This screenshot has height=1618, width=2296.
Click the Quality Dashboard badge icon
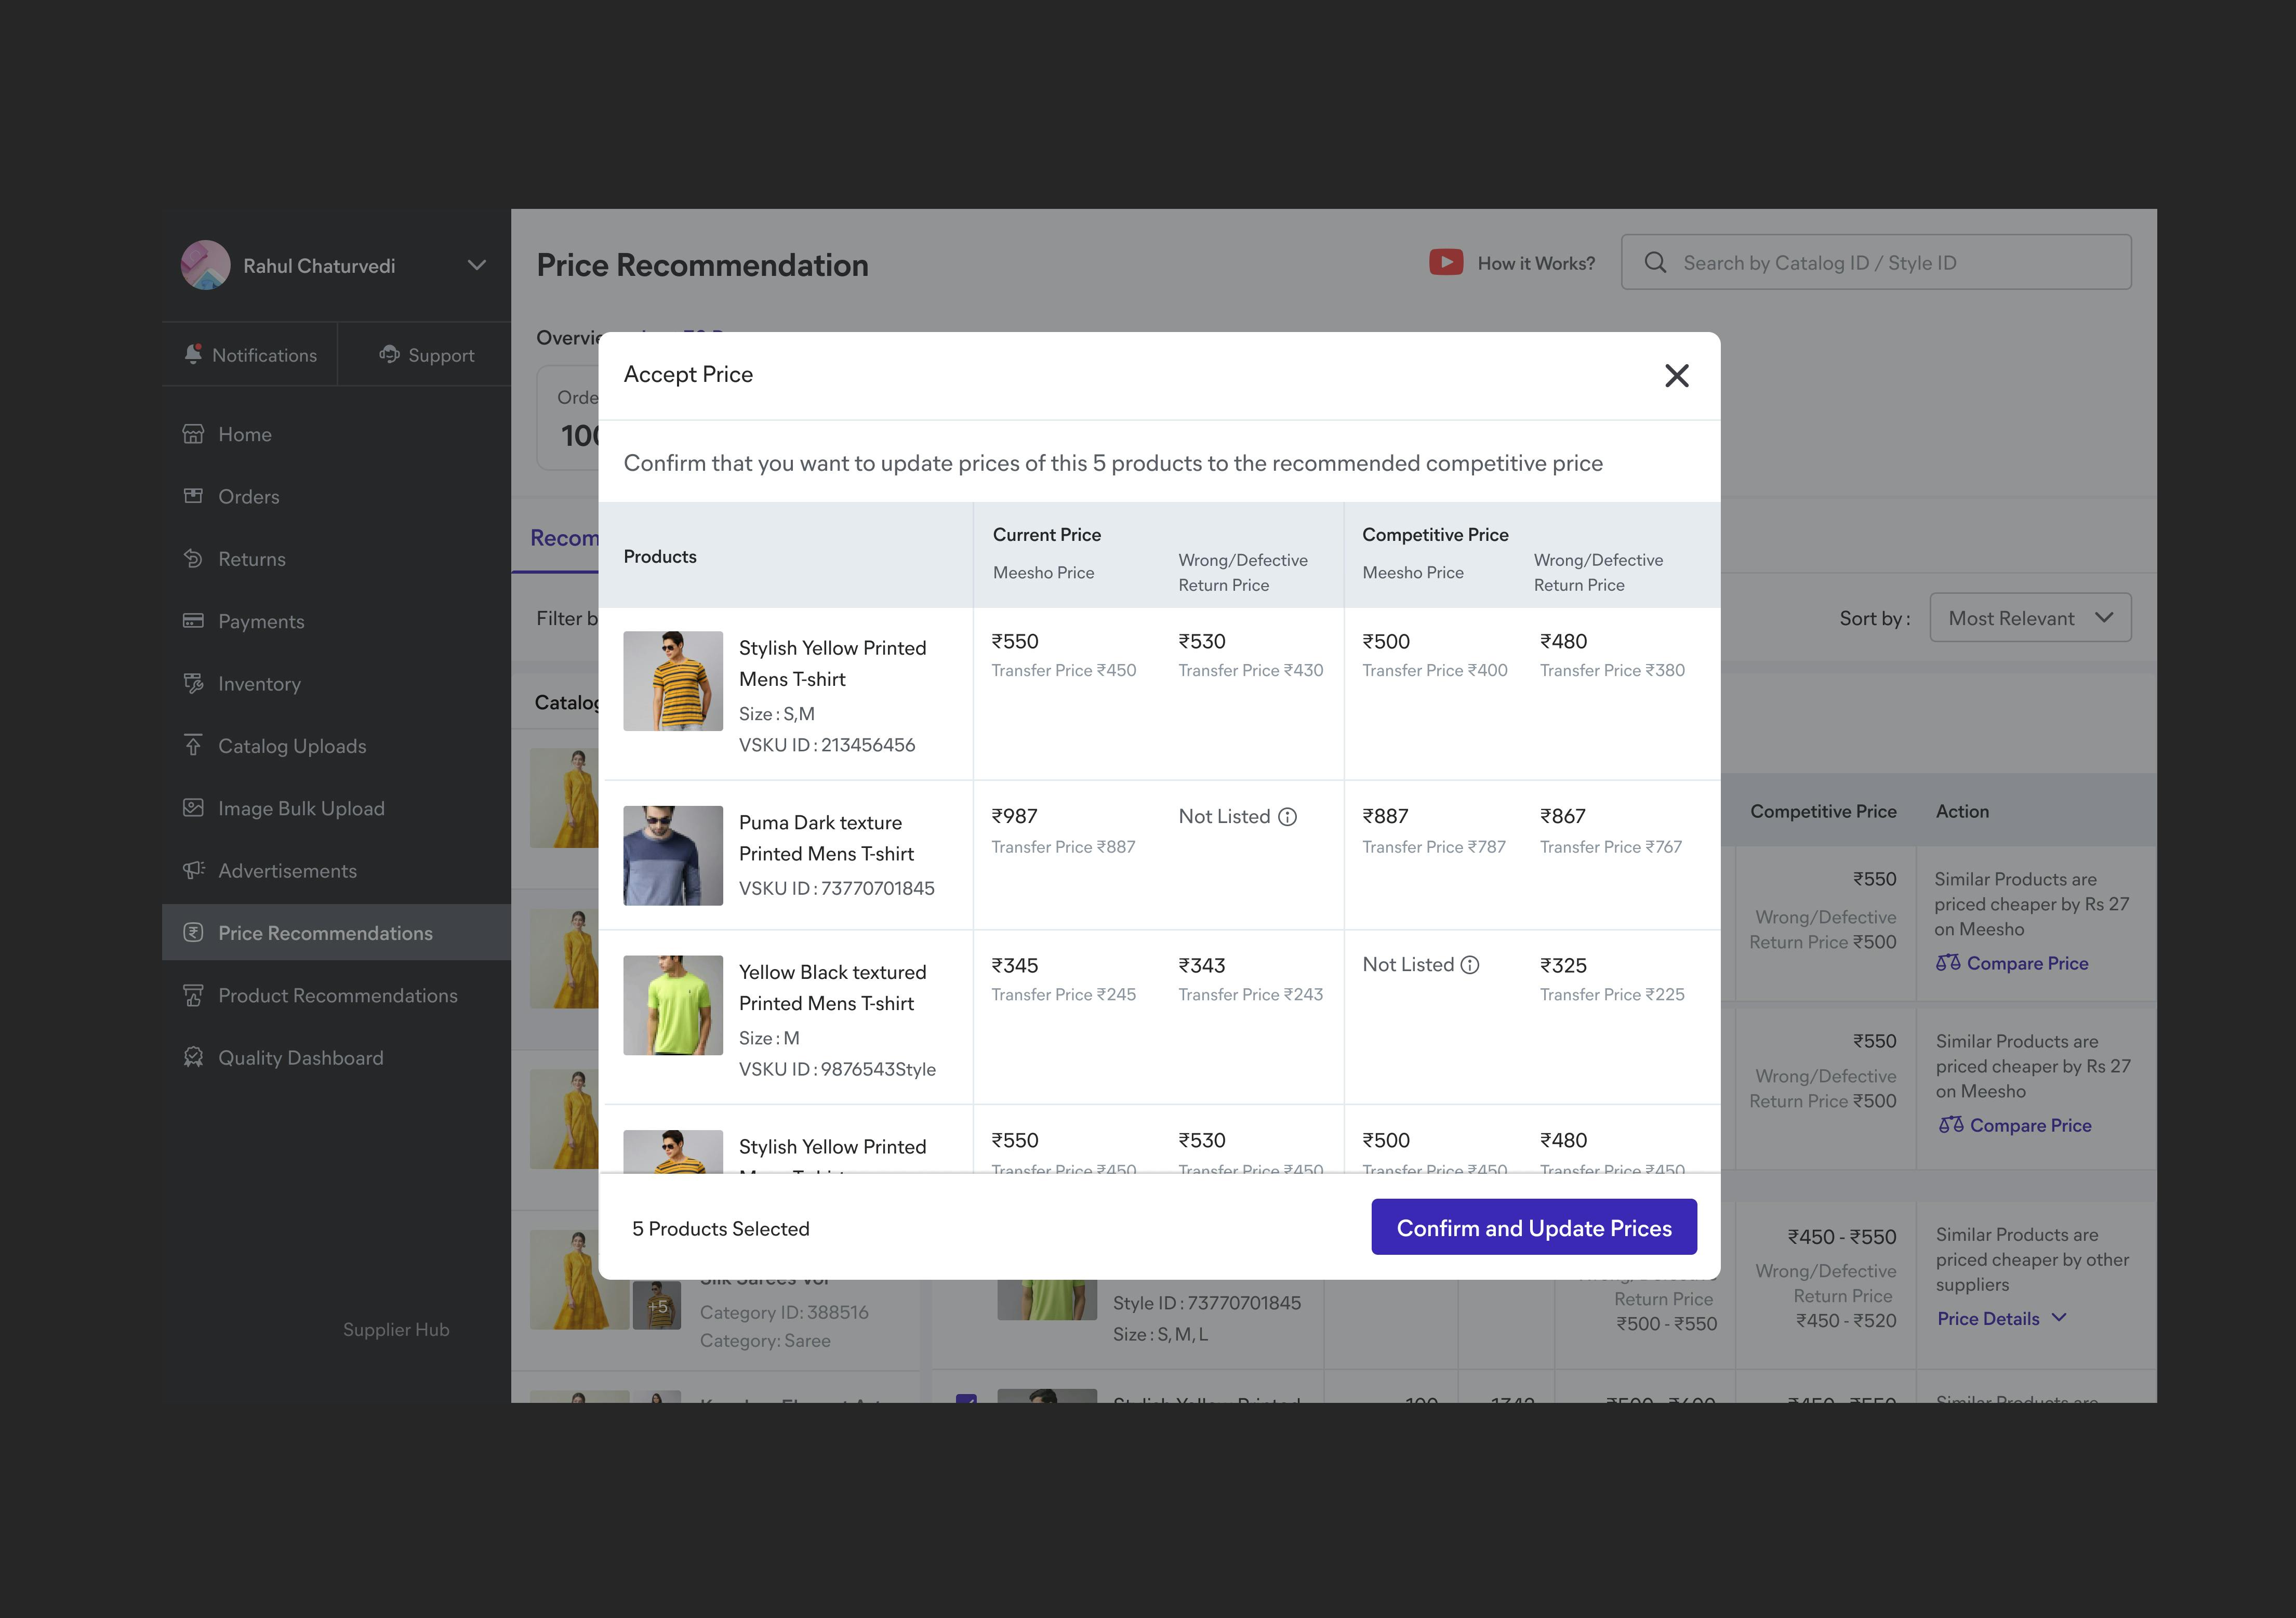(x=193, y=1057)
